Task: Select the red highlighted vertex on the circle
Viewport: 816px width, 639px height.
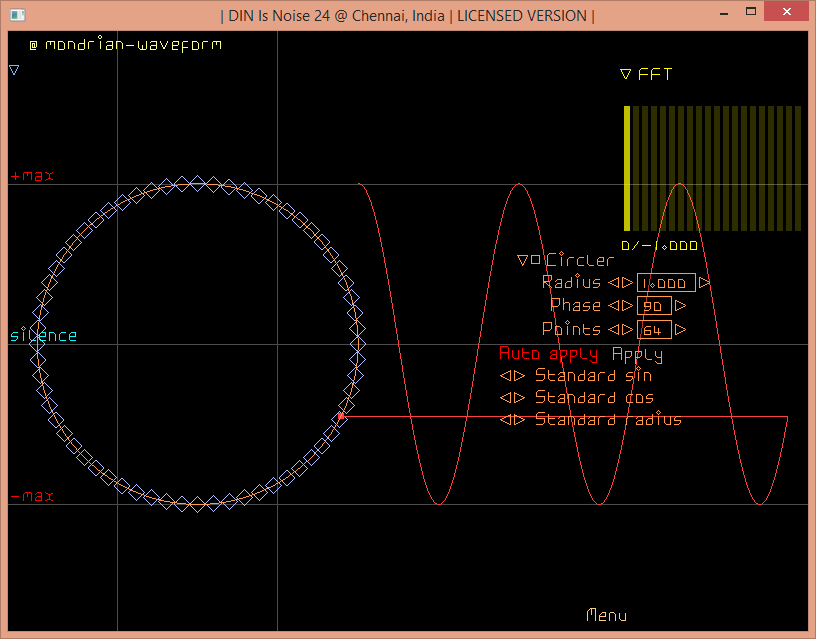Action: pos(341,416)
